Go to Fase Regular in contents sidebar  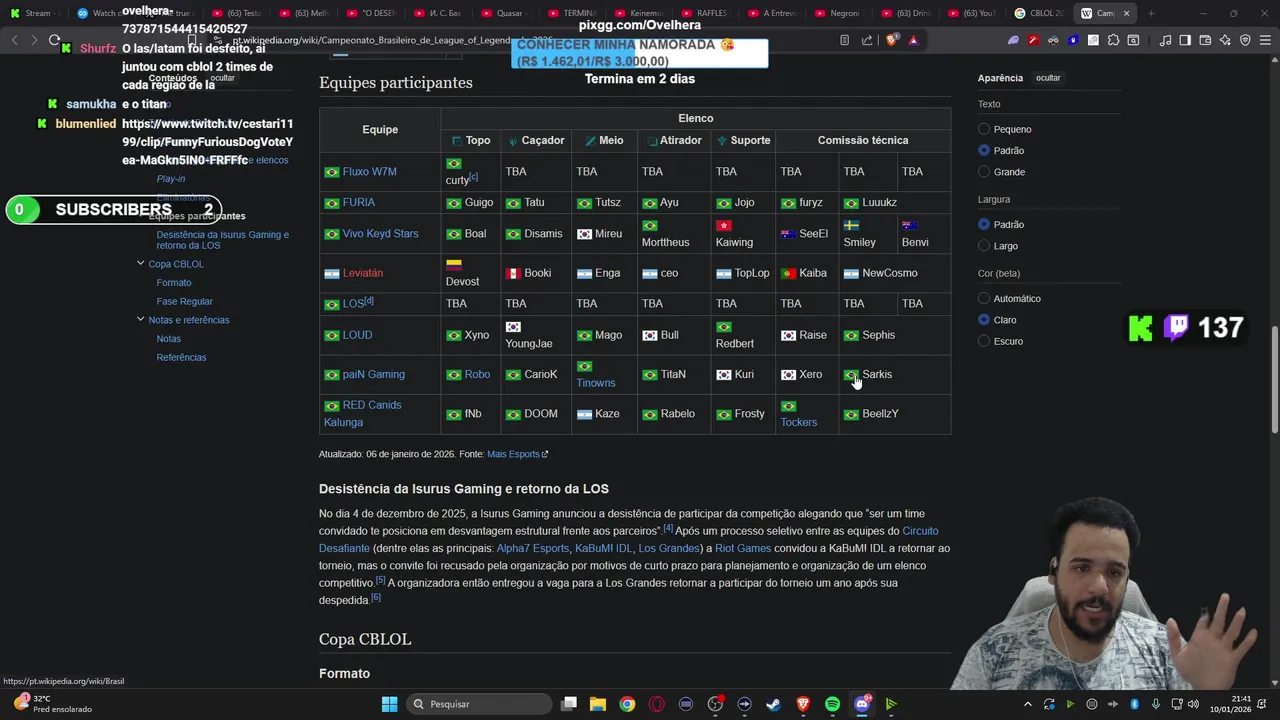[184, 301]
